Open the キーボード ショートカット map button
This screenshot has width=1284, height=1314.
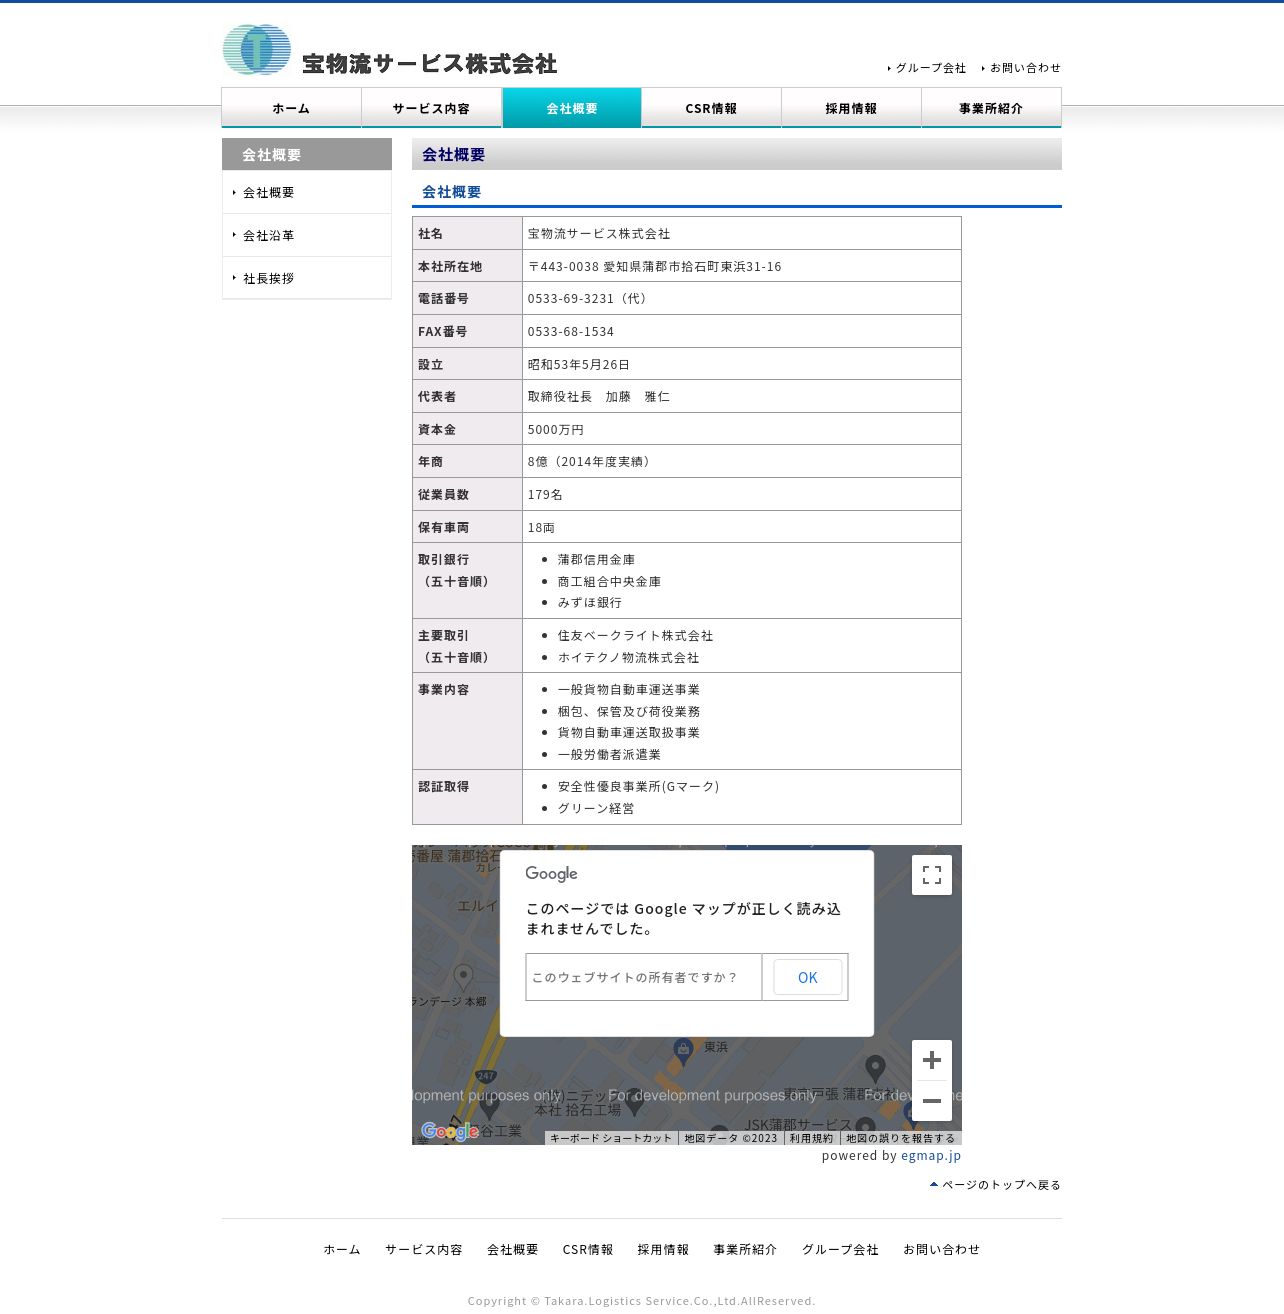click(611, 1138)
